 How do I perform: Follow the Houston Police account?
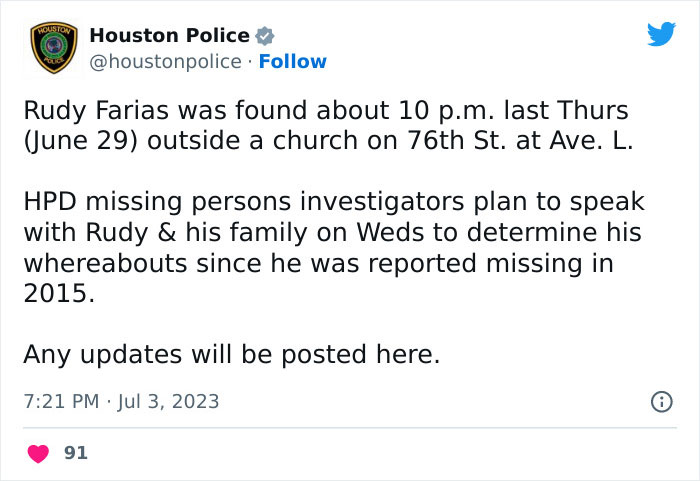[x=293, y=62]
